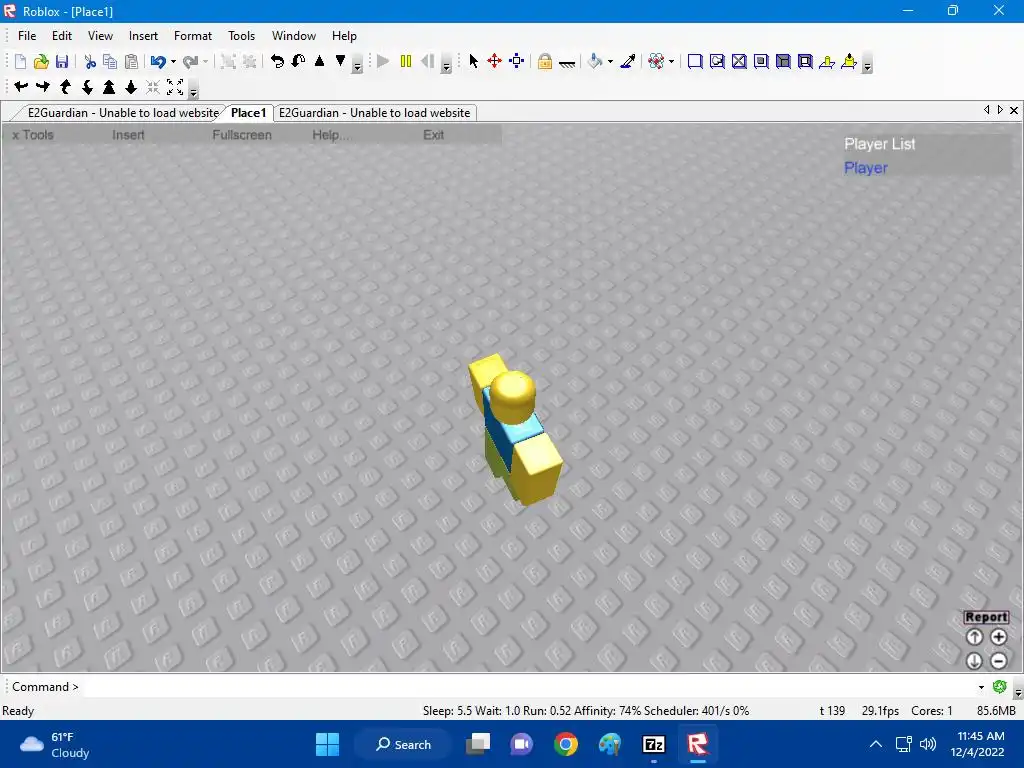Click the camera pan right arrow

coord(43,86)
